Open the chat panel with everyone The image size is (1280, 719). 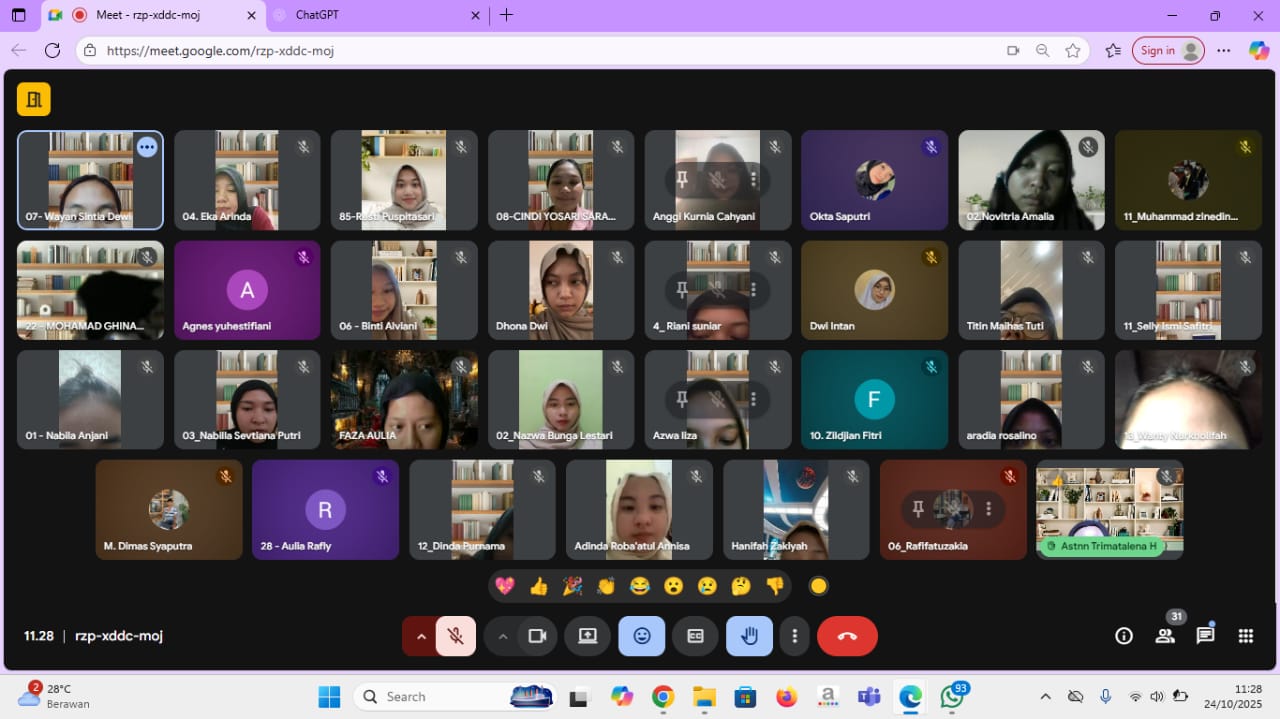point(1205,636)
